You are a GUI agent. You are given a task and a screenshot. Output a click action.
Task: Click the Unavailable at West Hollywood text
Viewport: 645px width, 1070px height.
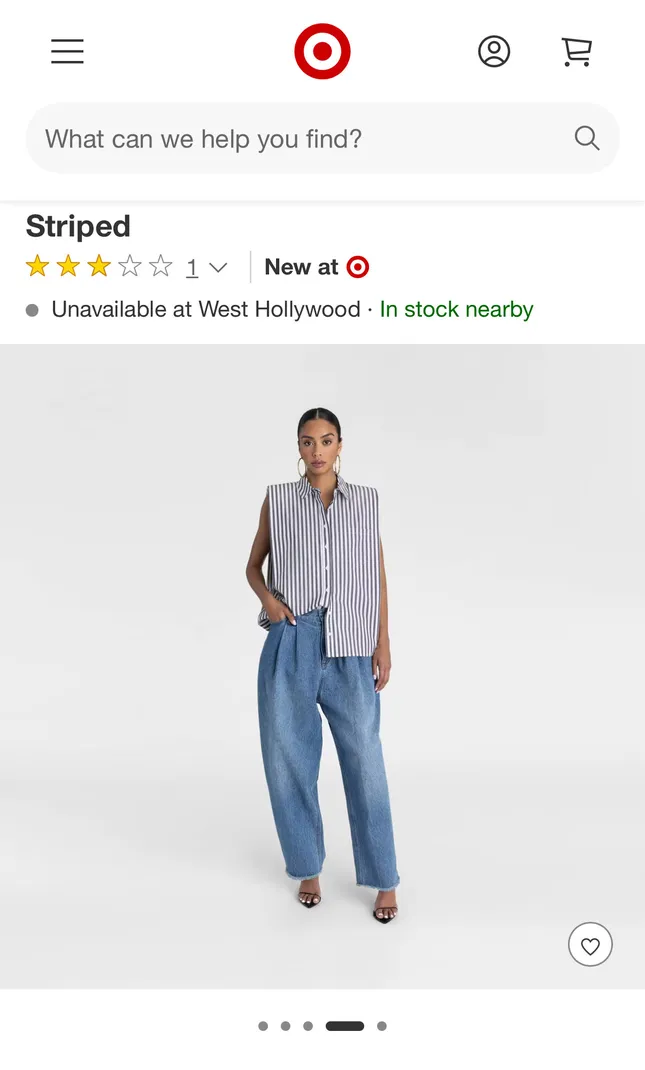(x=206, y=309)
